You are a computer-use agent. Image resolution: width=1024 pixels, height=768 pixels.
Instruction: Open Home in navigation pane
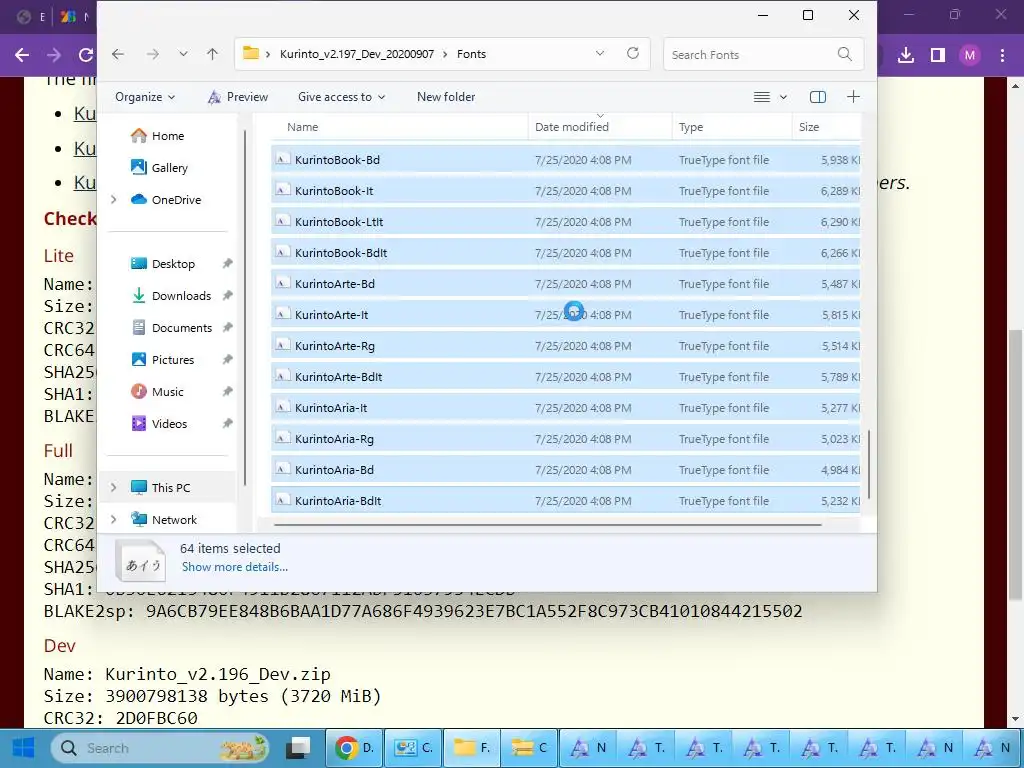coord(167,136)
